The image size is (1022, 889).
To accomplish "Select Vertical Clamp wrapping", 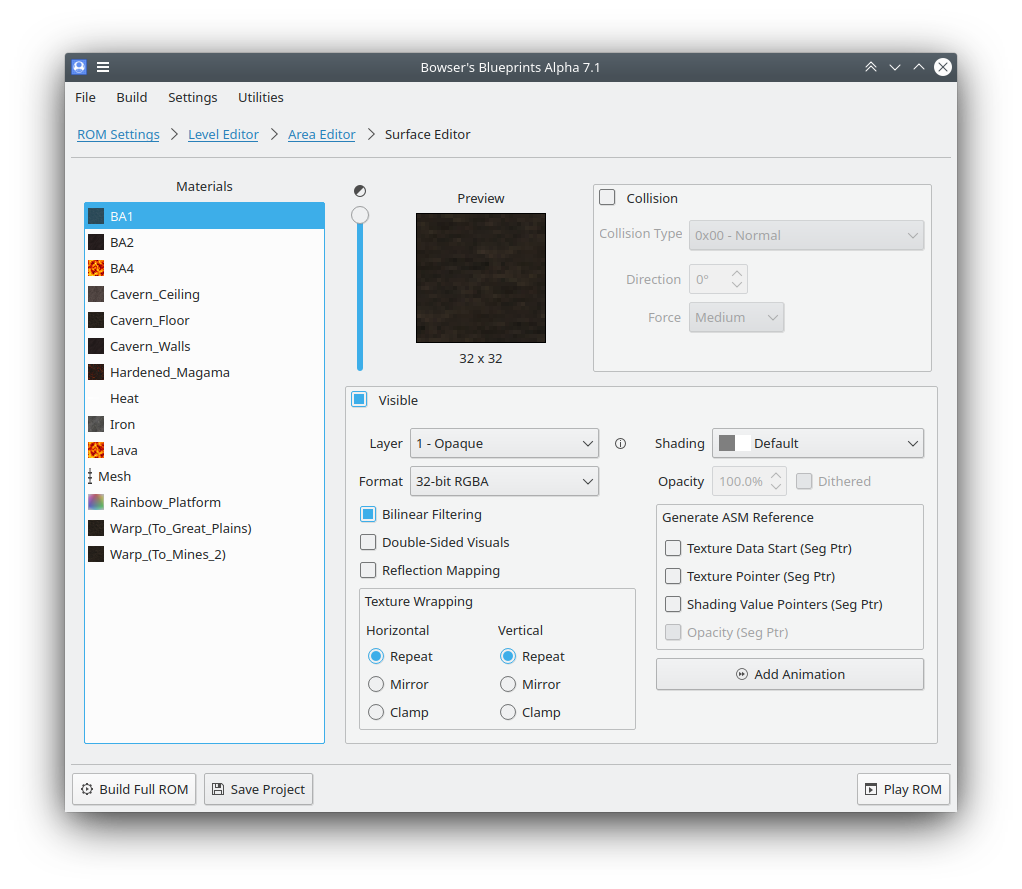I will coord(508,712).
